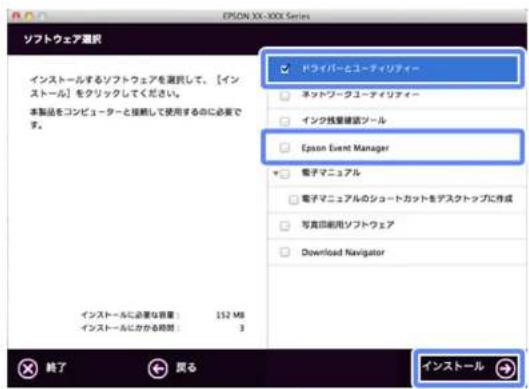Collapse the 電子マニュアル disclosure triangle

[x=276, y=173]
